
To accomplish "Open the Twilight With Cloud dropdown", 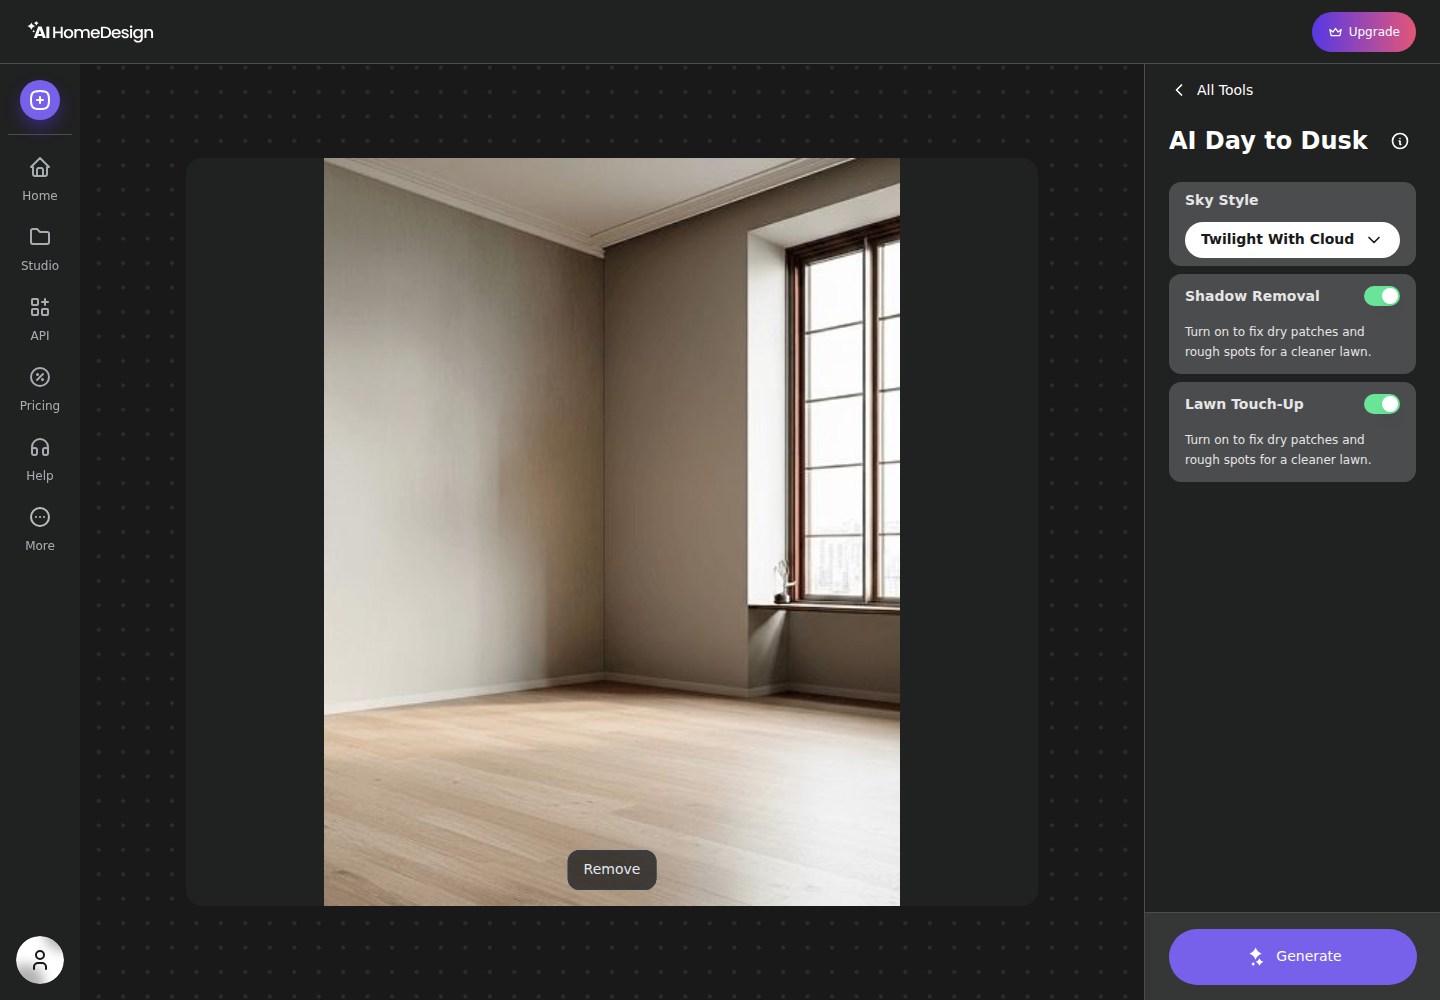I will 1292,240.
